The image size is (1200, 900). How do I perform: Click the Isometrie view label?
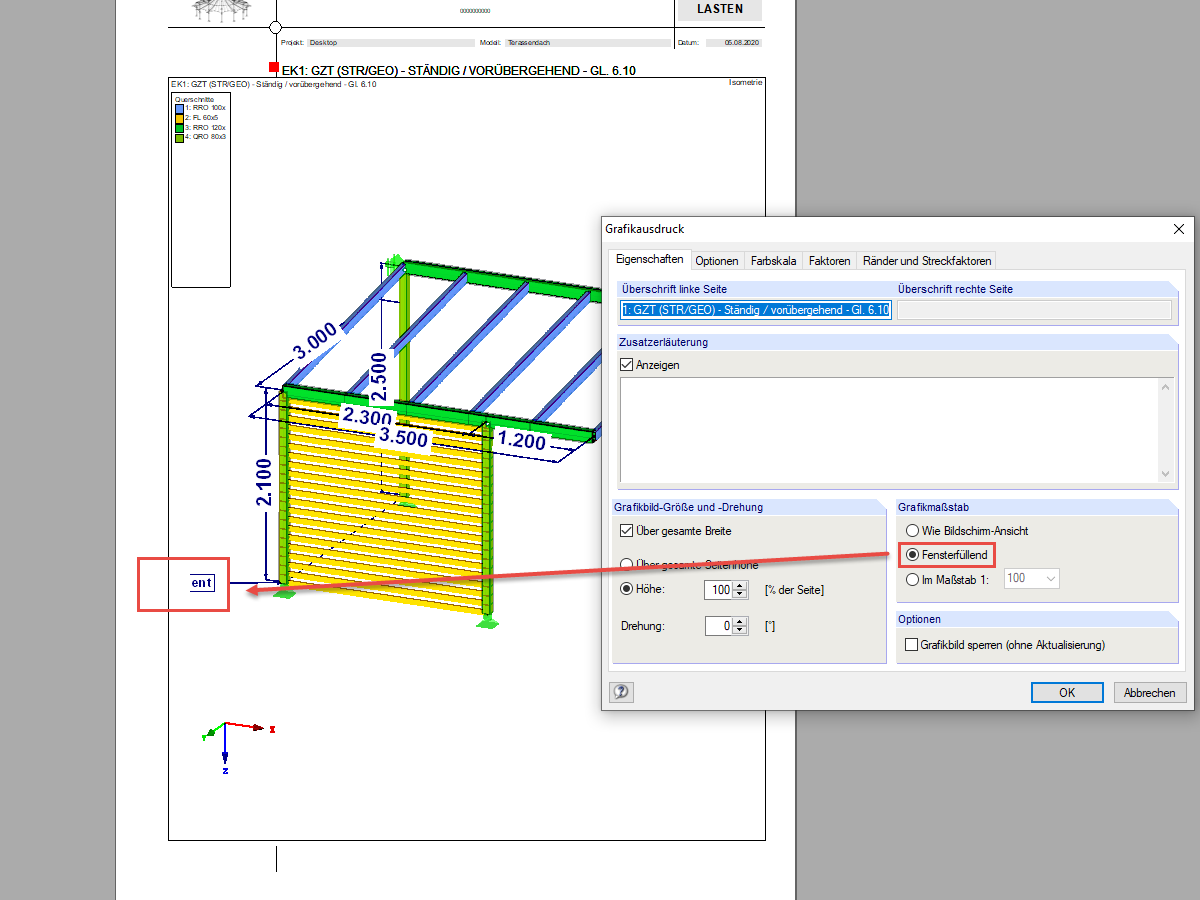coord(746,83)
